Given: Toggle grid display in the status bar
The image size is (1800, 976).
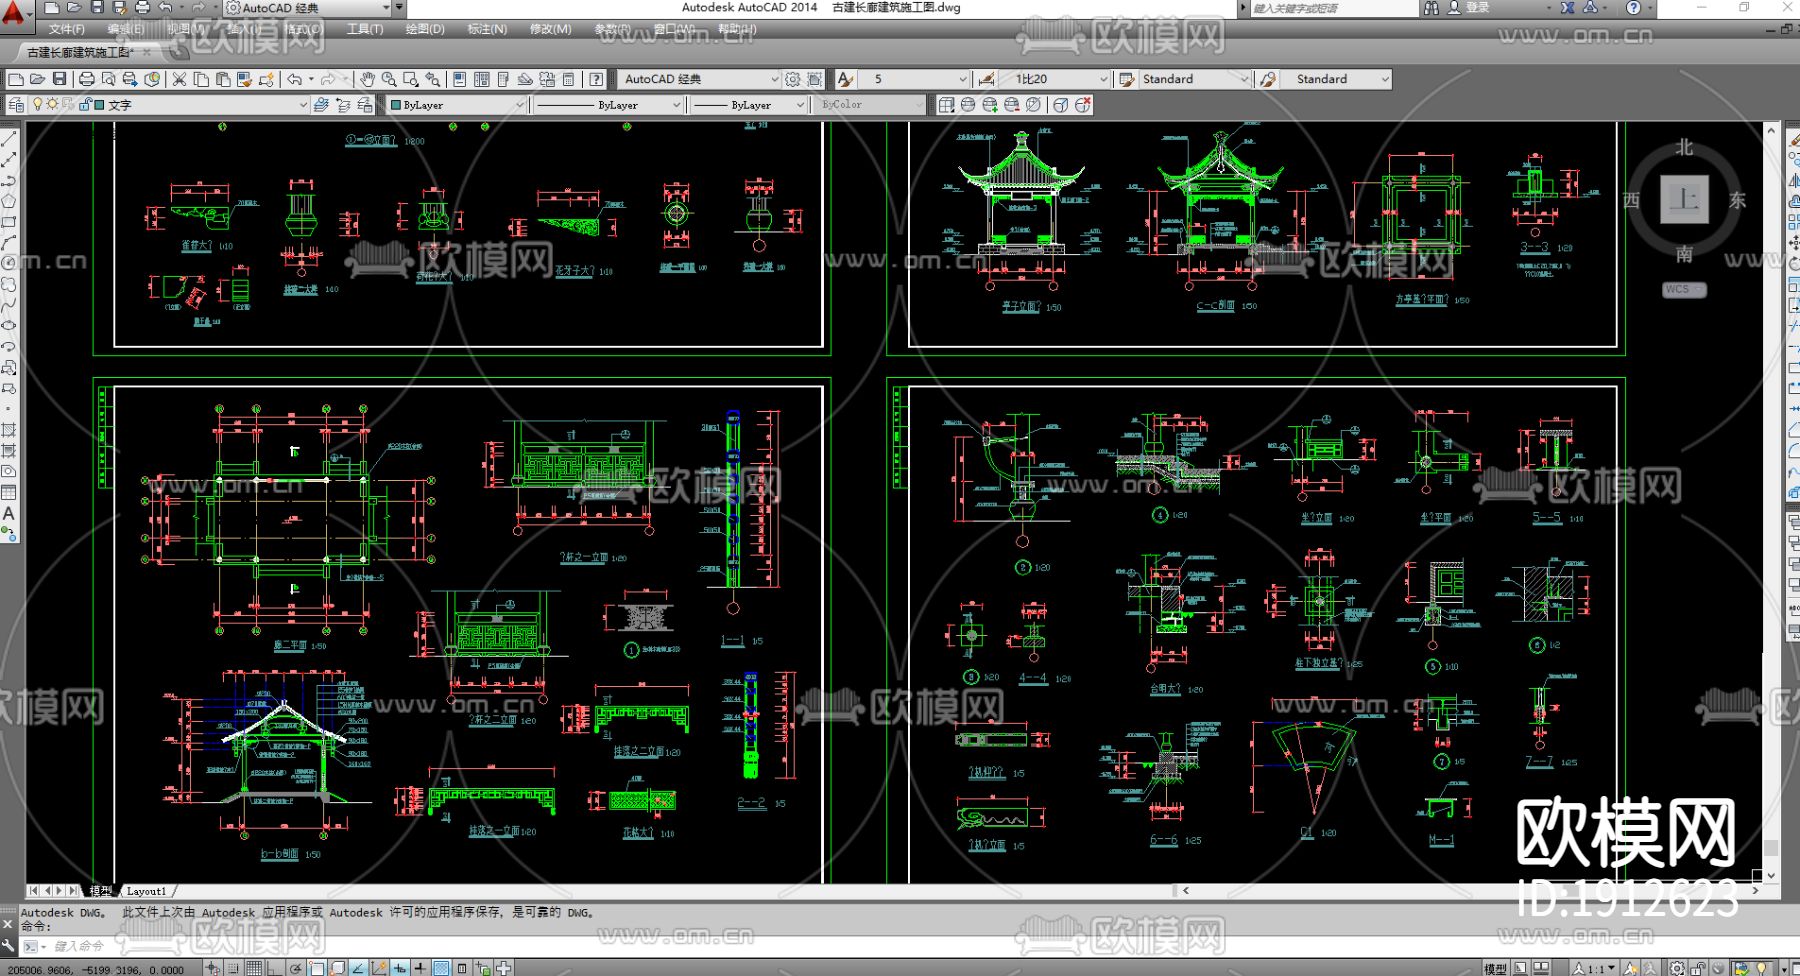Looking at the screenshot, I should pyautogui.click(x=254, y=968).
